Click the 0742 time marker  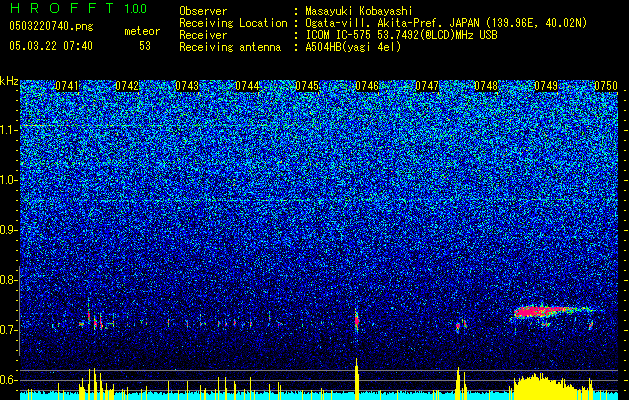click(x=127, y=86)
